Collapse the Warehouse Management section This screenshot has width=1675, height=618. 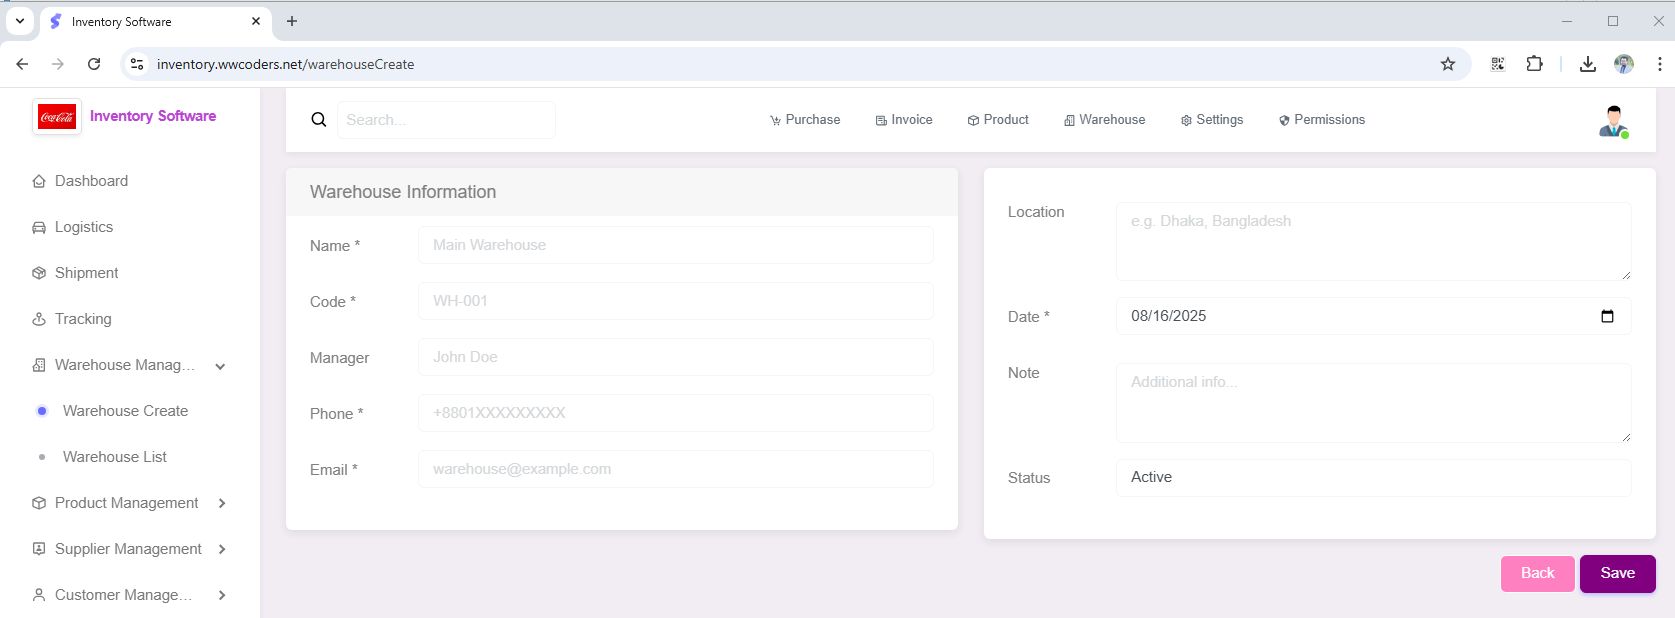tap(220, 366)
